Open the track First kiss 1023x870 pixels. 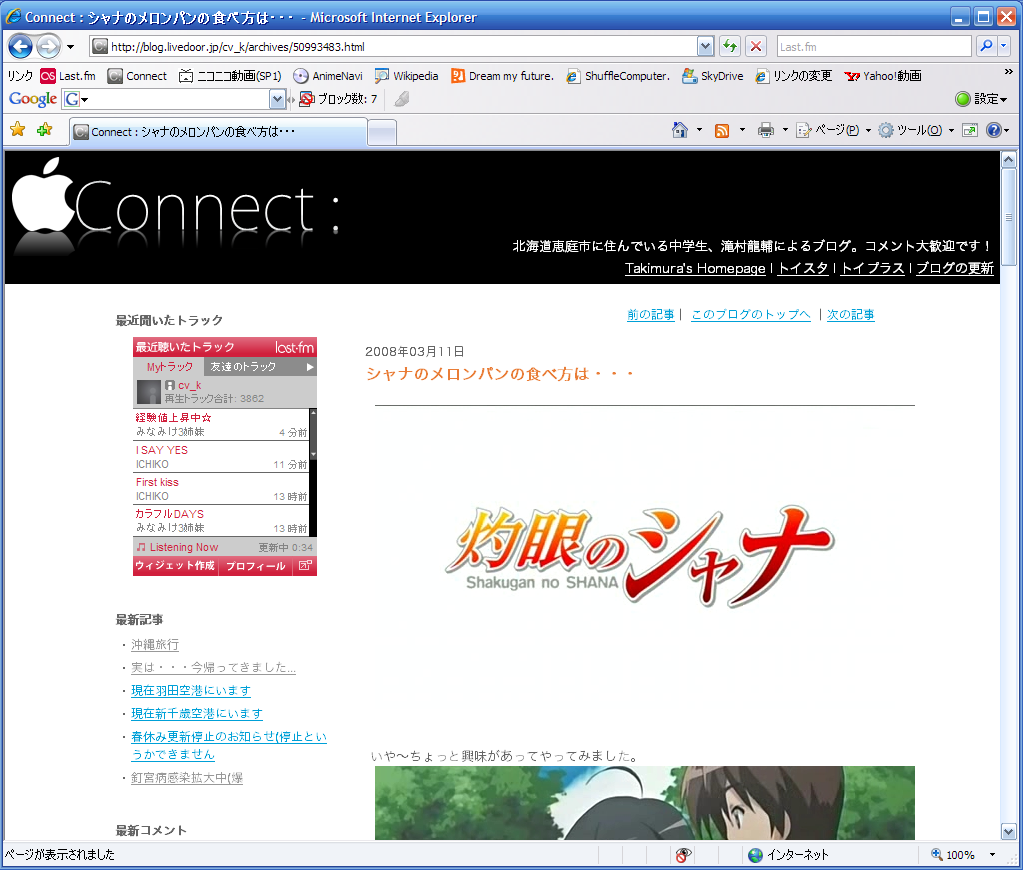pyautogui.click(x=157, y=482)
